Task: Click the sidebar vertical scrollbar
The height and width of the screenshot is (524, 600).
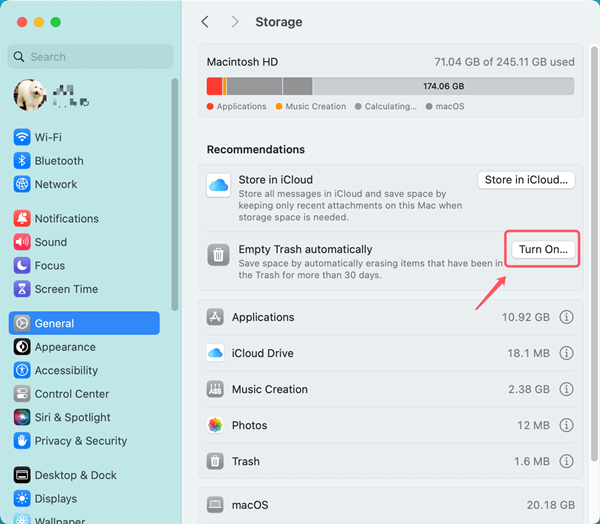Action: coord(175,194)
